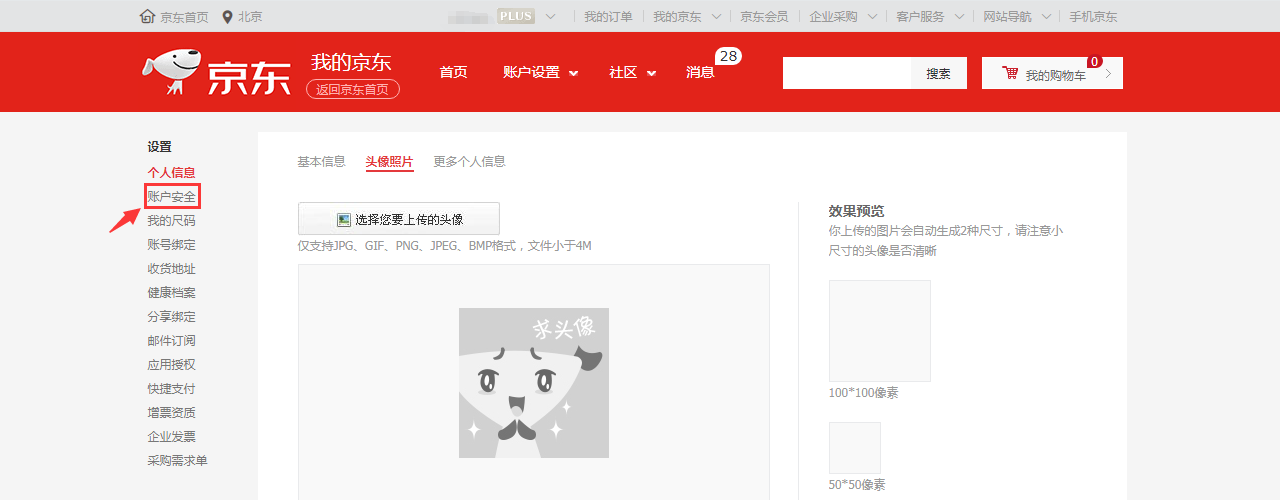Viewport: 1280px width, 500px height.
Task: Open 消息 in navigation bar
Action: pos(700,72)
